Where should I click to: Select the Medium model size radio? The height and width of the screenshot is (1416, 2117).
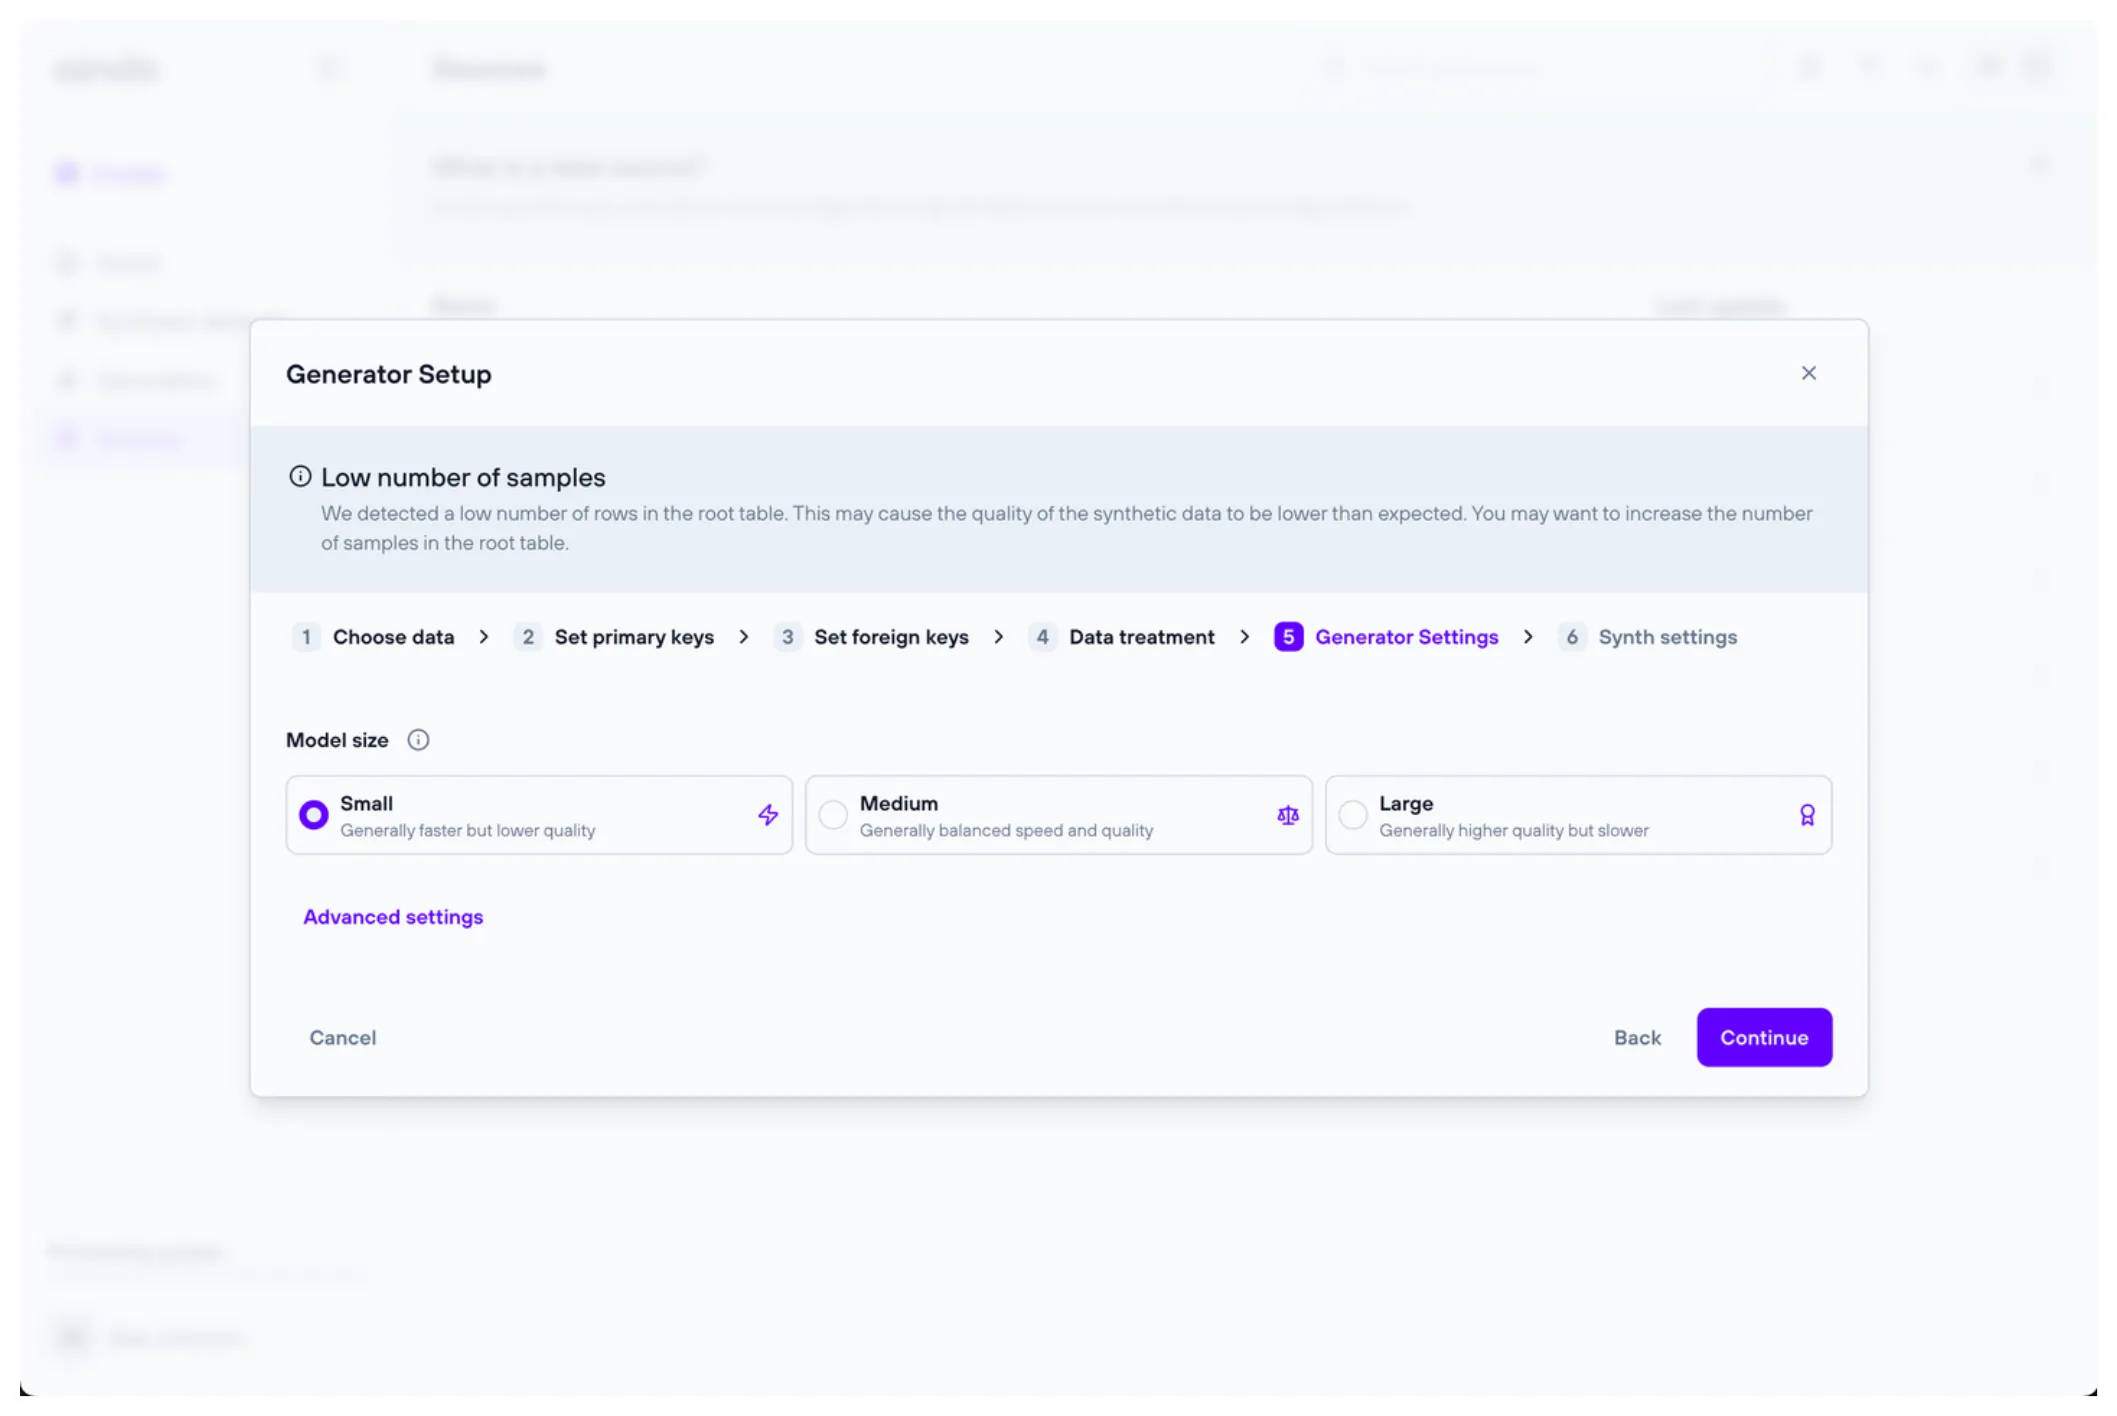coord(833,815)
